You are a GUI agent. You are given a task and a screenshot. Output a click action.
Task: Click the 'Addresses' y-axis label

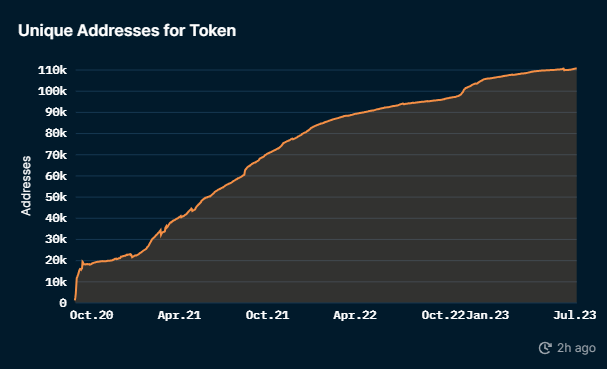pos(26,186)
